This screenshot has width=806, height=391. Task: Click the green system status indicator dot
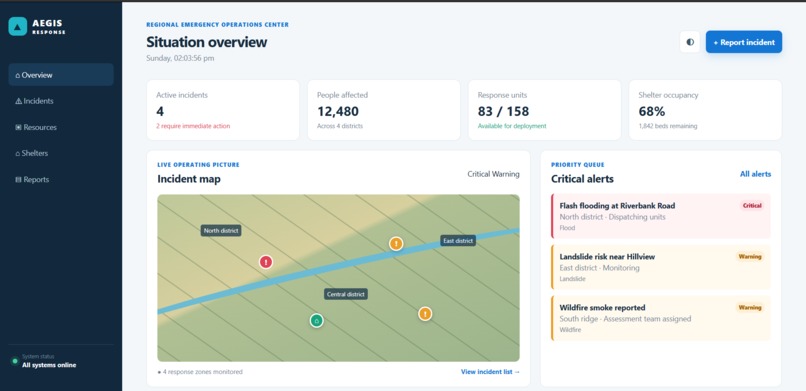click(x=15, y=361)
